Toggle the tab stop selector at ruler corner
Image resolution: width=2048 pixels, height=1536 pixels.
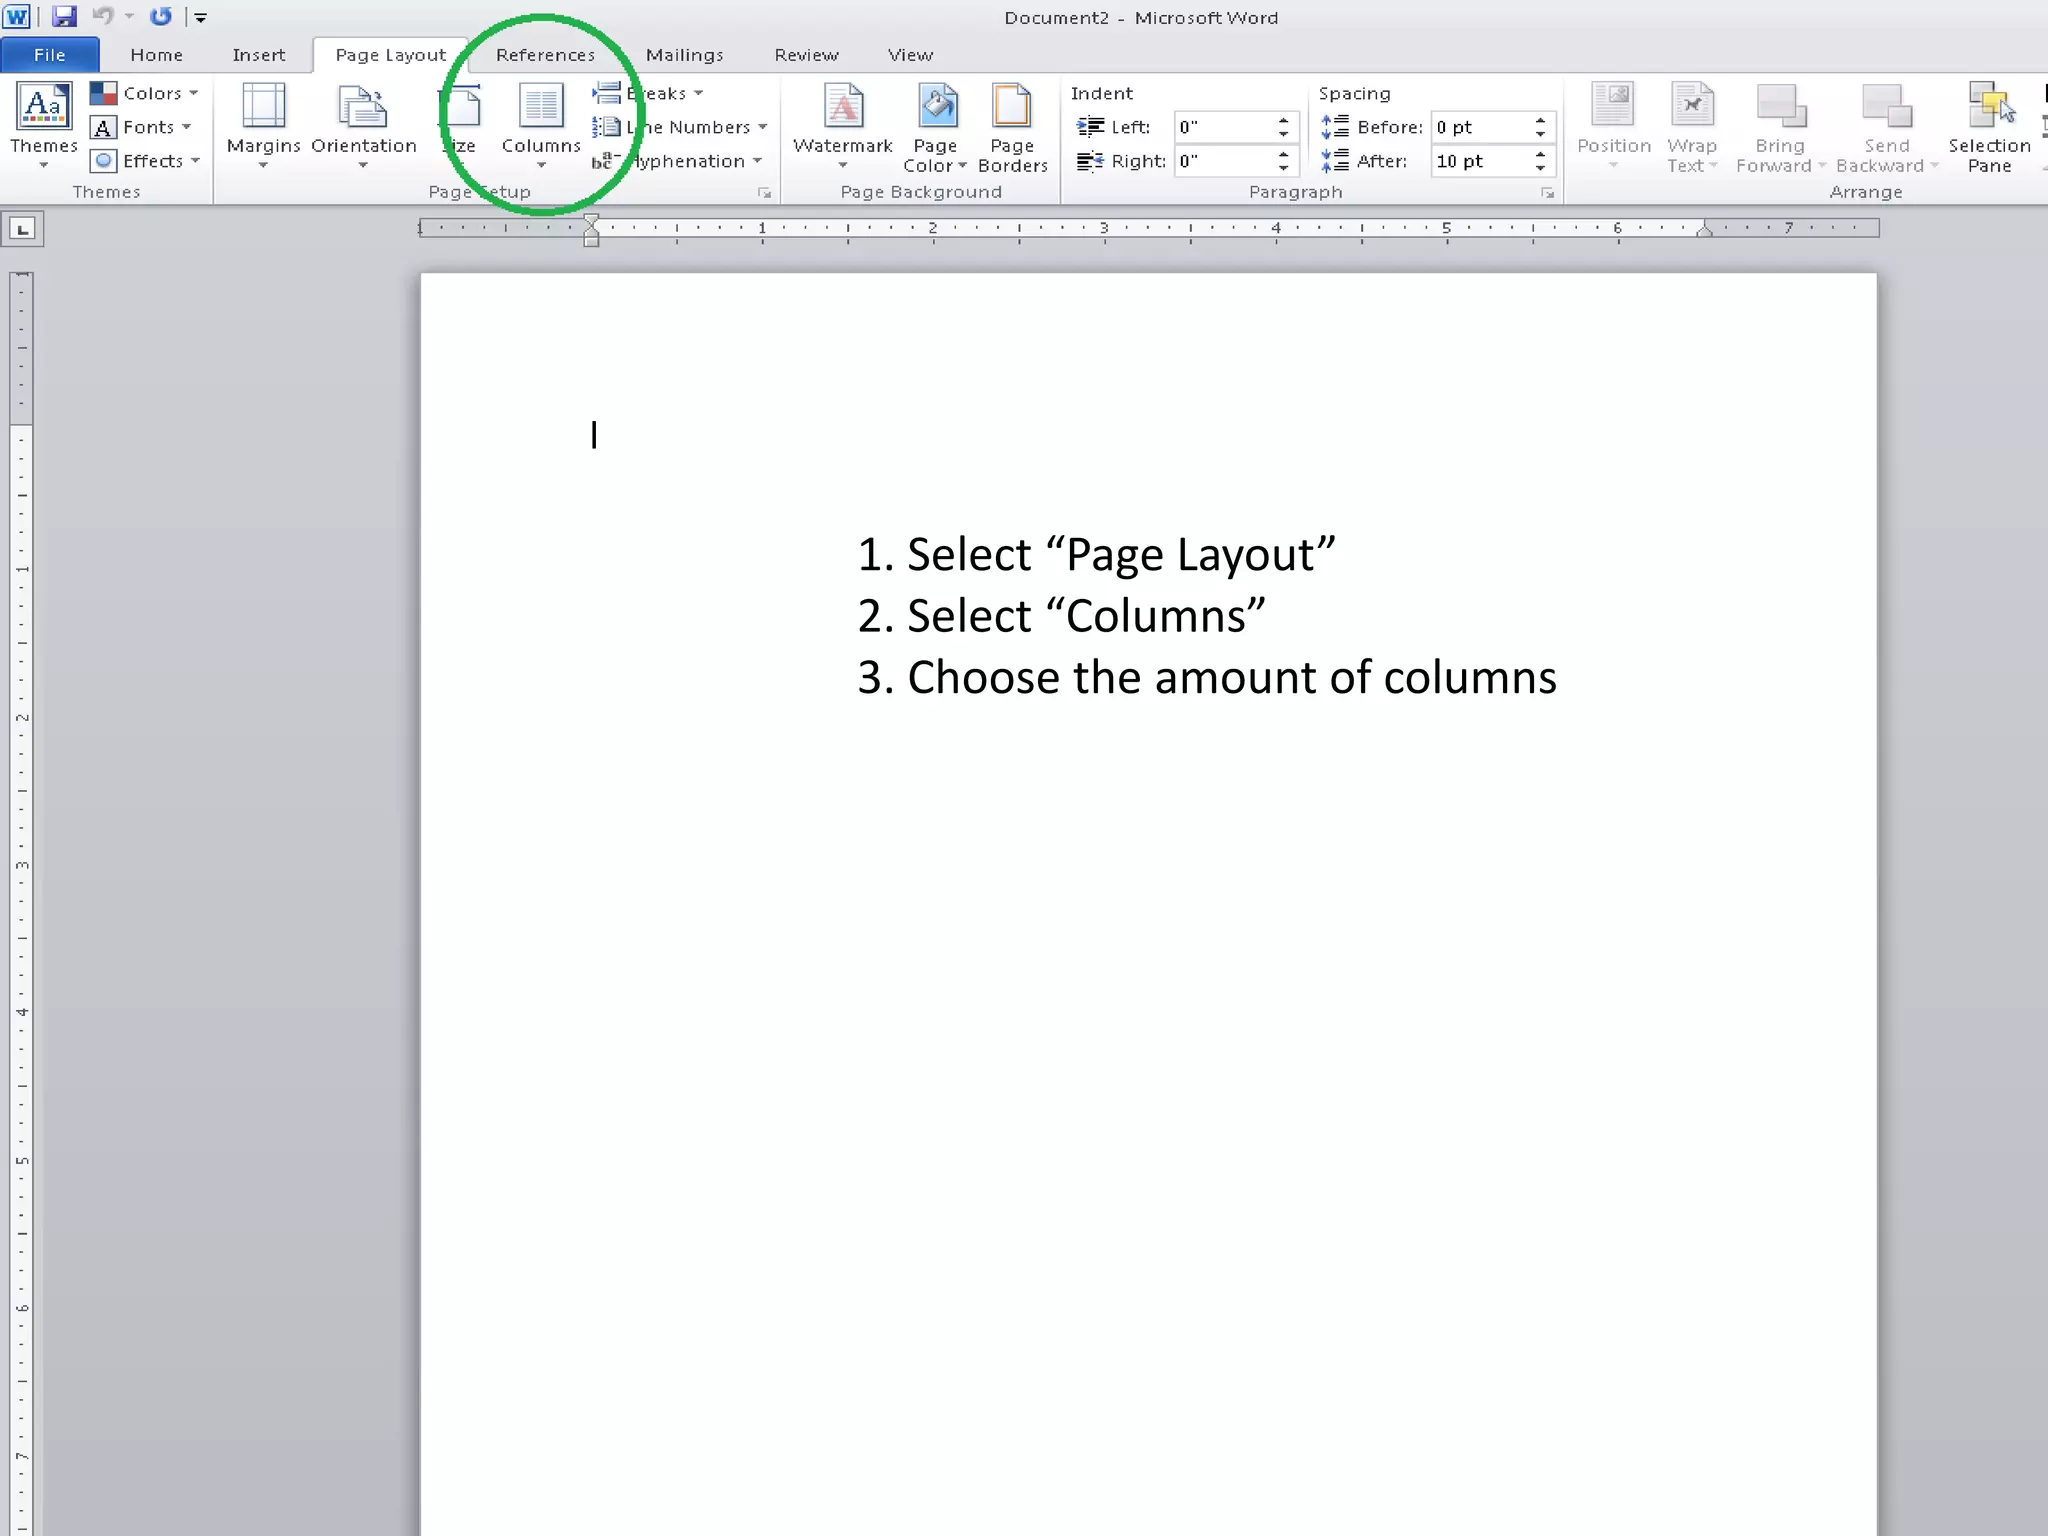pyautogui.click(x=22, y=229)
